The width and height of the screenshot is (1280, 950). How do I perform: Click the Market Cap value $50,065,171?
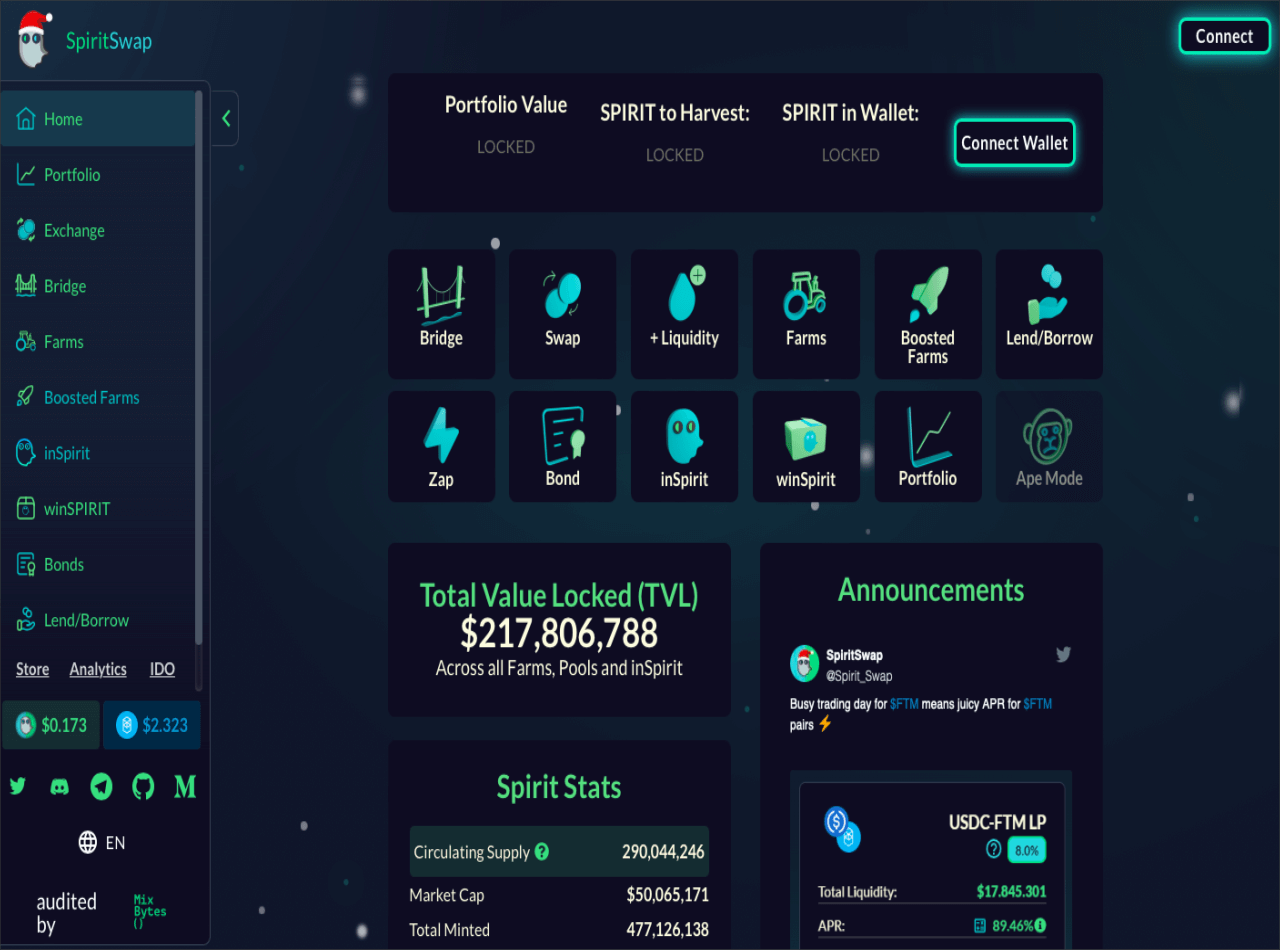pyautogui.click(x=667, y=895)
